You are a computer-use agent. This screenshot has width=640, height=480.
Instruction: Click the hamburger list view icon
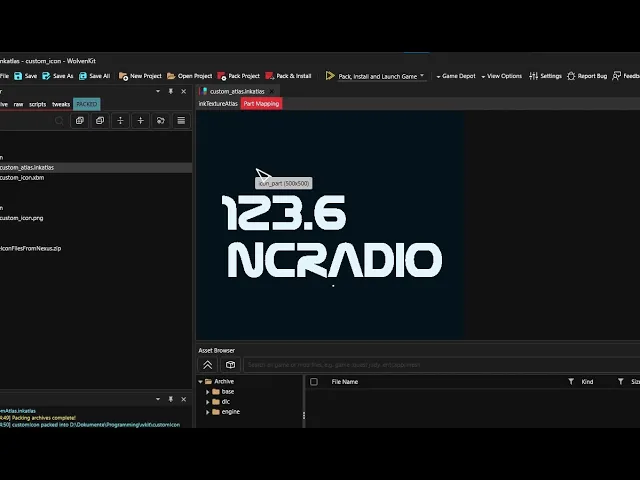click(181, 120)
